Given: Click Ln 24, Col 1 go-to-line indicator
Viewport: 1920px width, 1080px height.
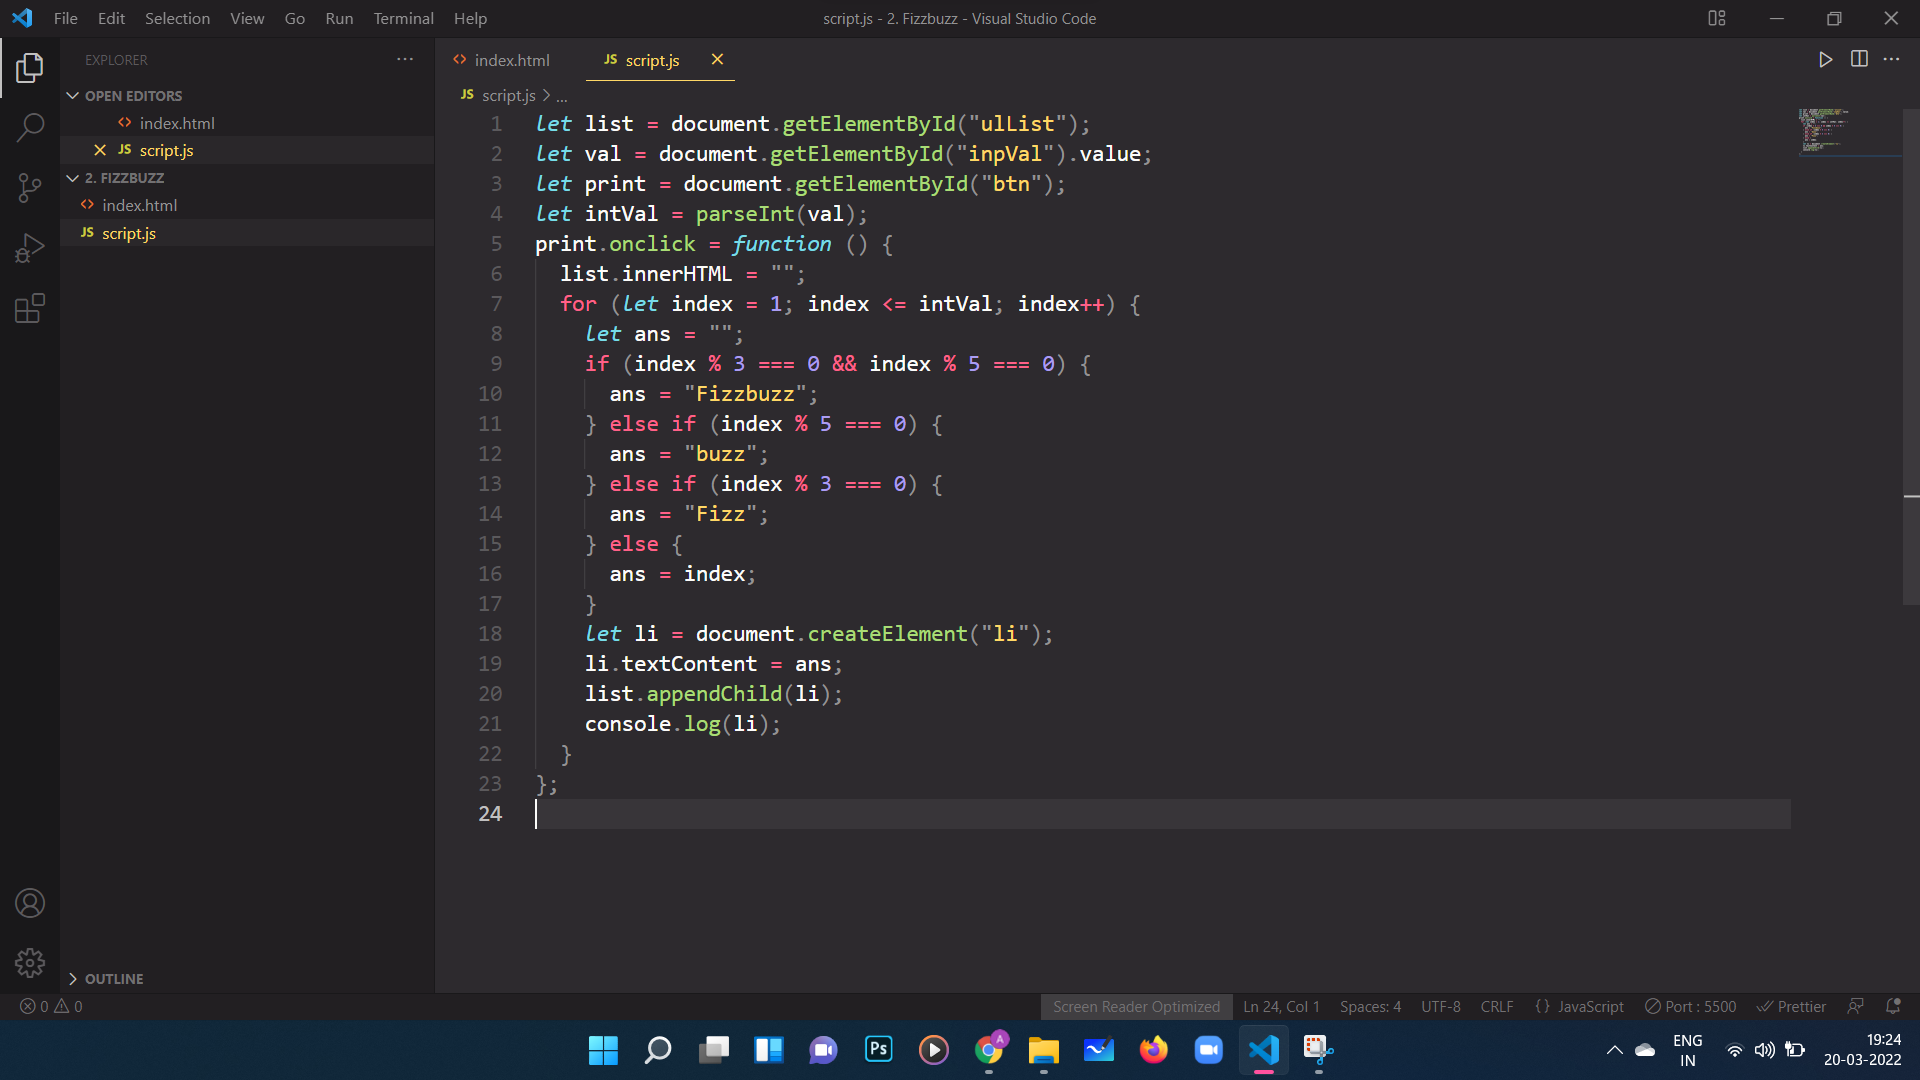Looking at the screenshot, I should [1281, 1006].
